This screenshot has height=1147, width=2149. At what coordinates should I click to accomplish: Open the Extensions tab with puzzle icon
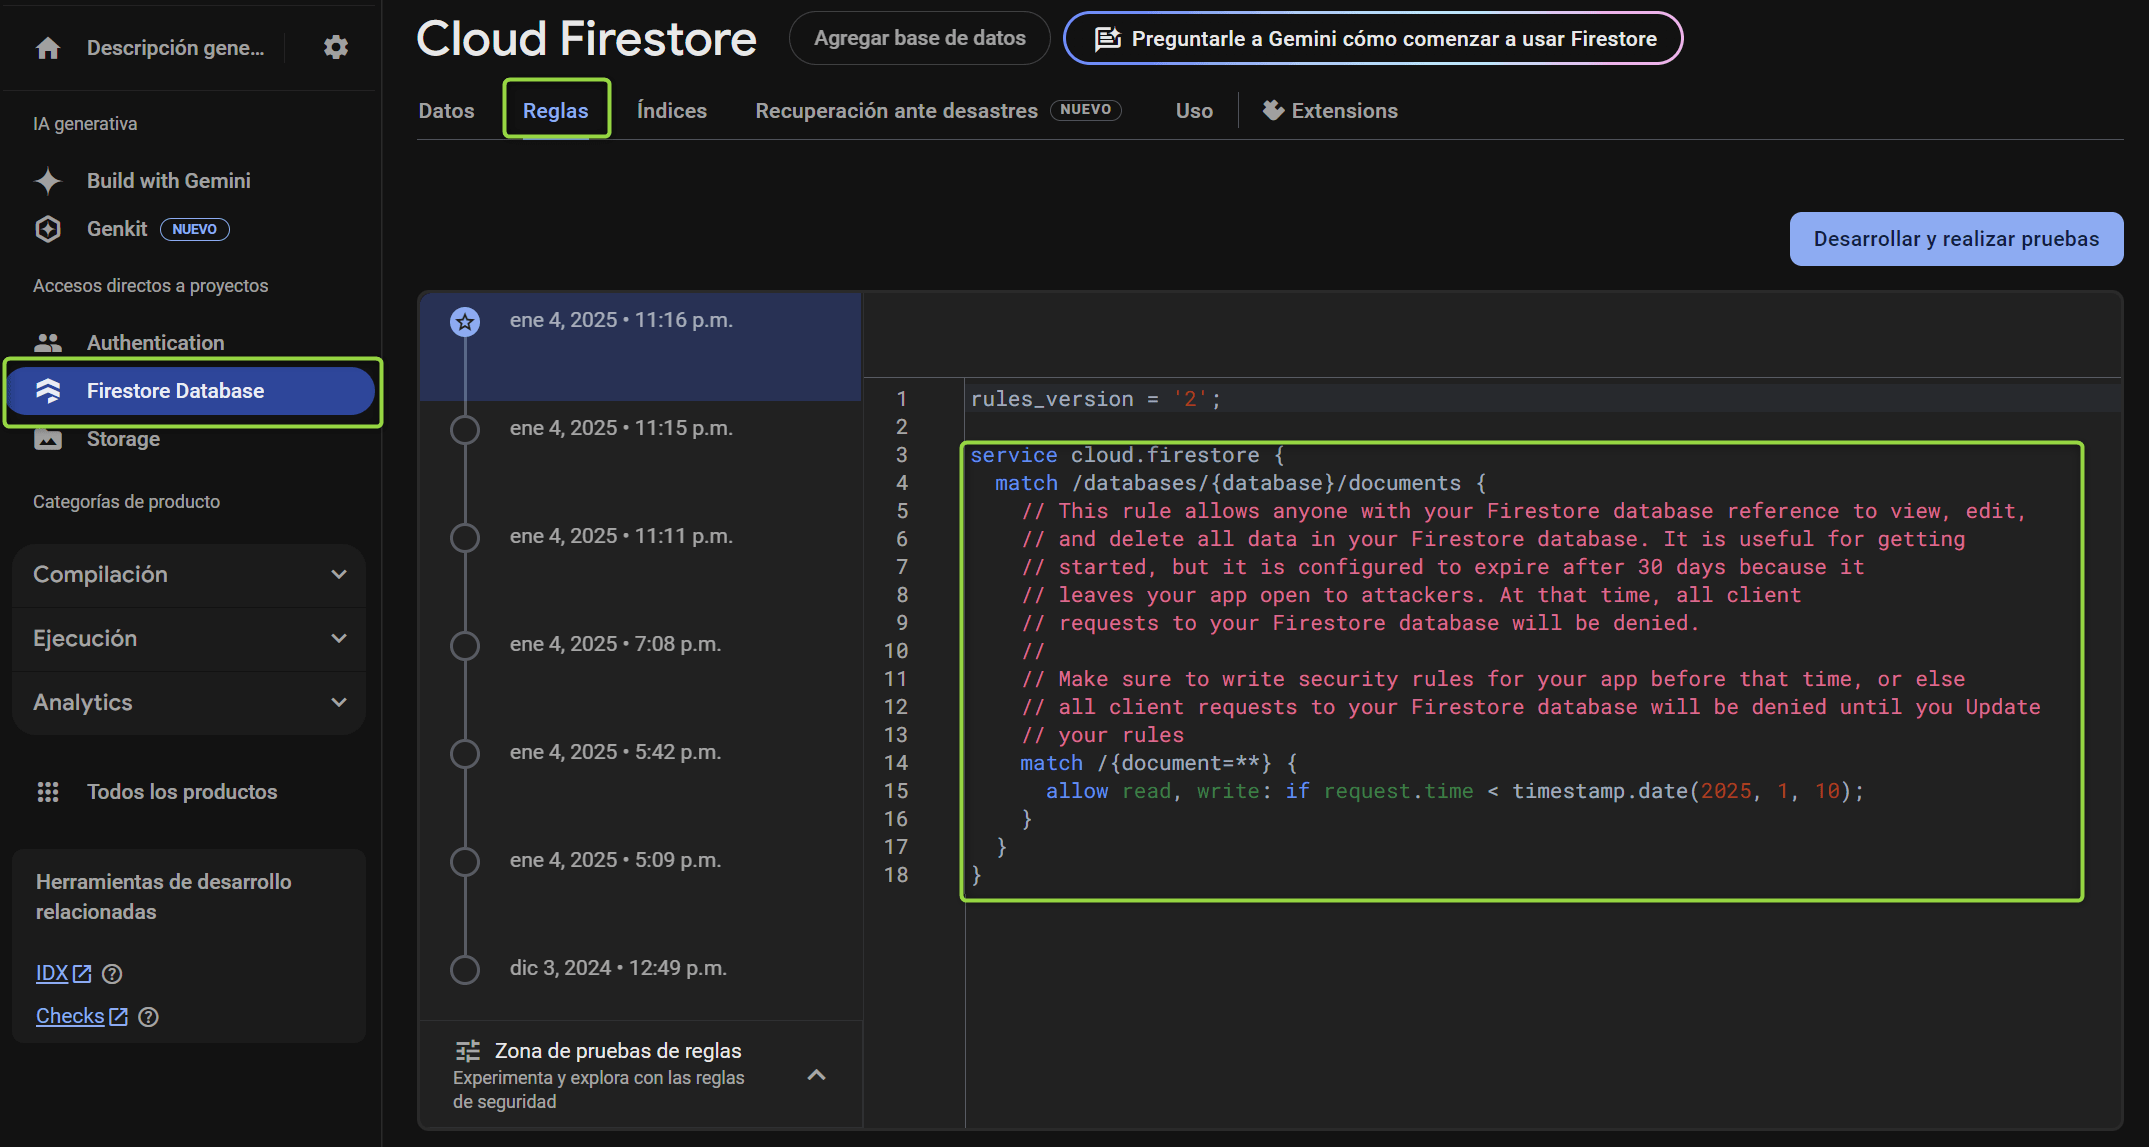click(1330, 110)
